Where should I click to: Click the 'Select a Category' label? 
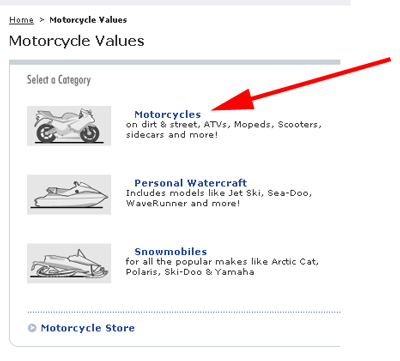pyautogui.click(x=59, y=80)
